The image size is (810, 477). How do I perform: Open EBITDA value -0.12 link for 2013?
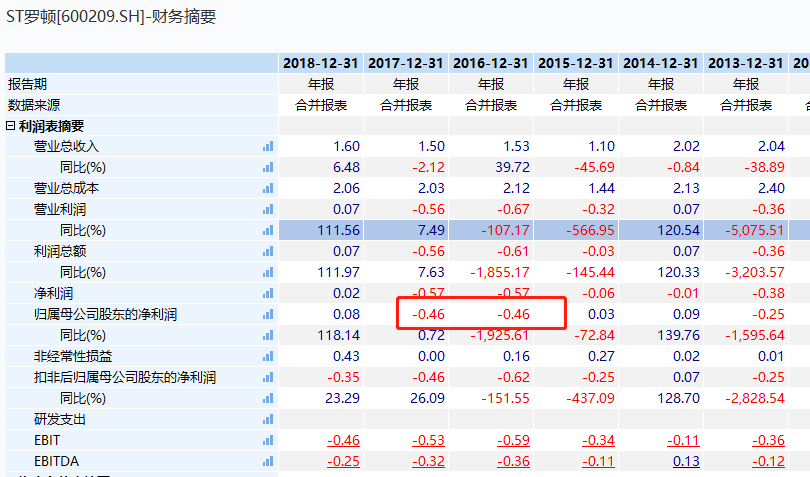pyautogui.click(x=768, y=461)
